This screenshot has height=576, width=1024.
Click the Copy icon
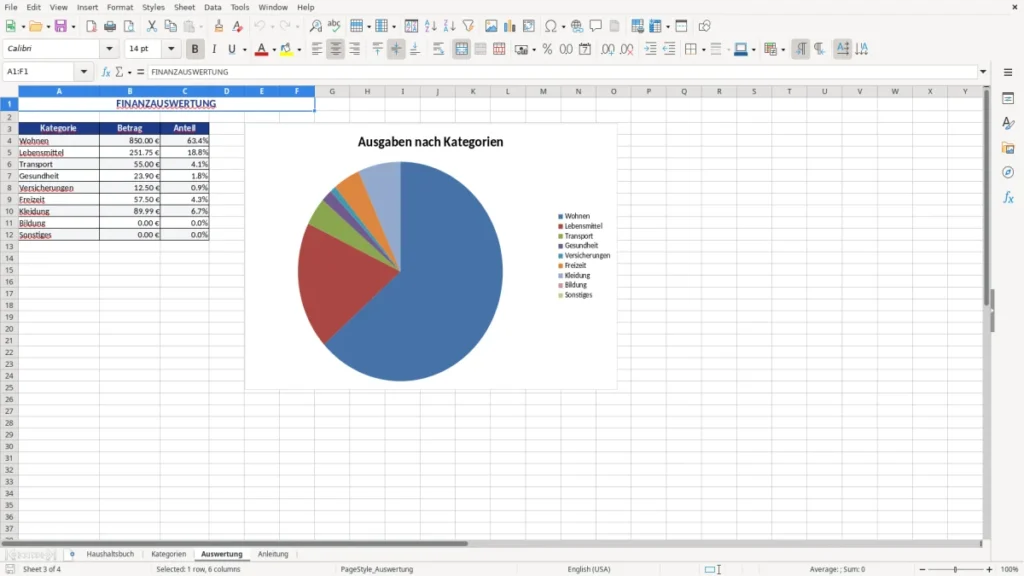(170, 26)
